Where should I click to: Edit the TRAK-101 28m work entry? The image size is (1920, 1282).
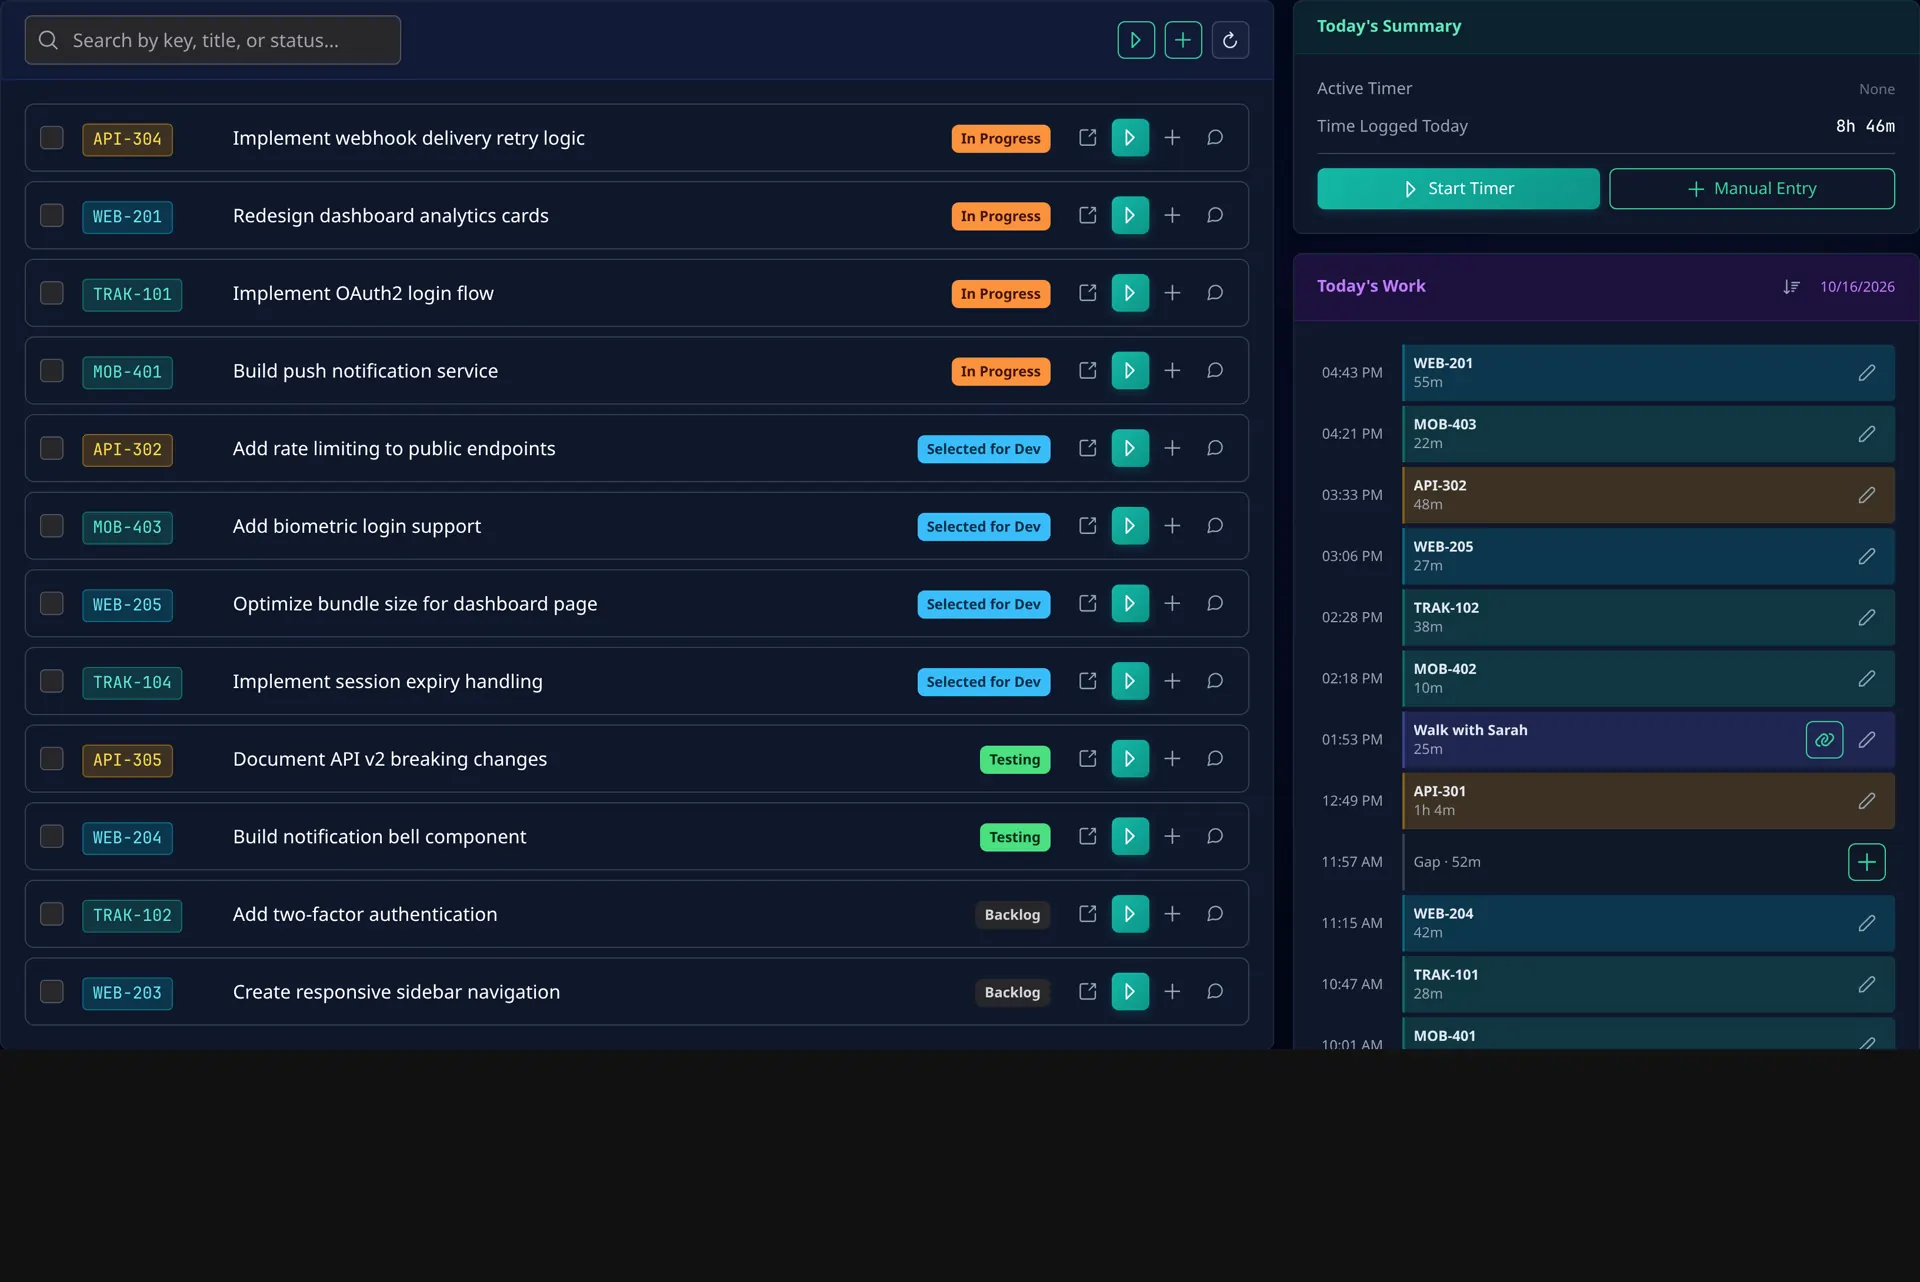pos(1867,984)
